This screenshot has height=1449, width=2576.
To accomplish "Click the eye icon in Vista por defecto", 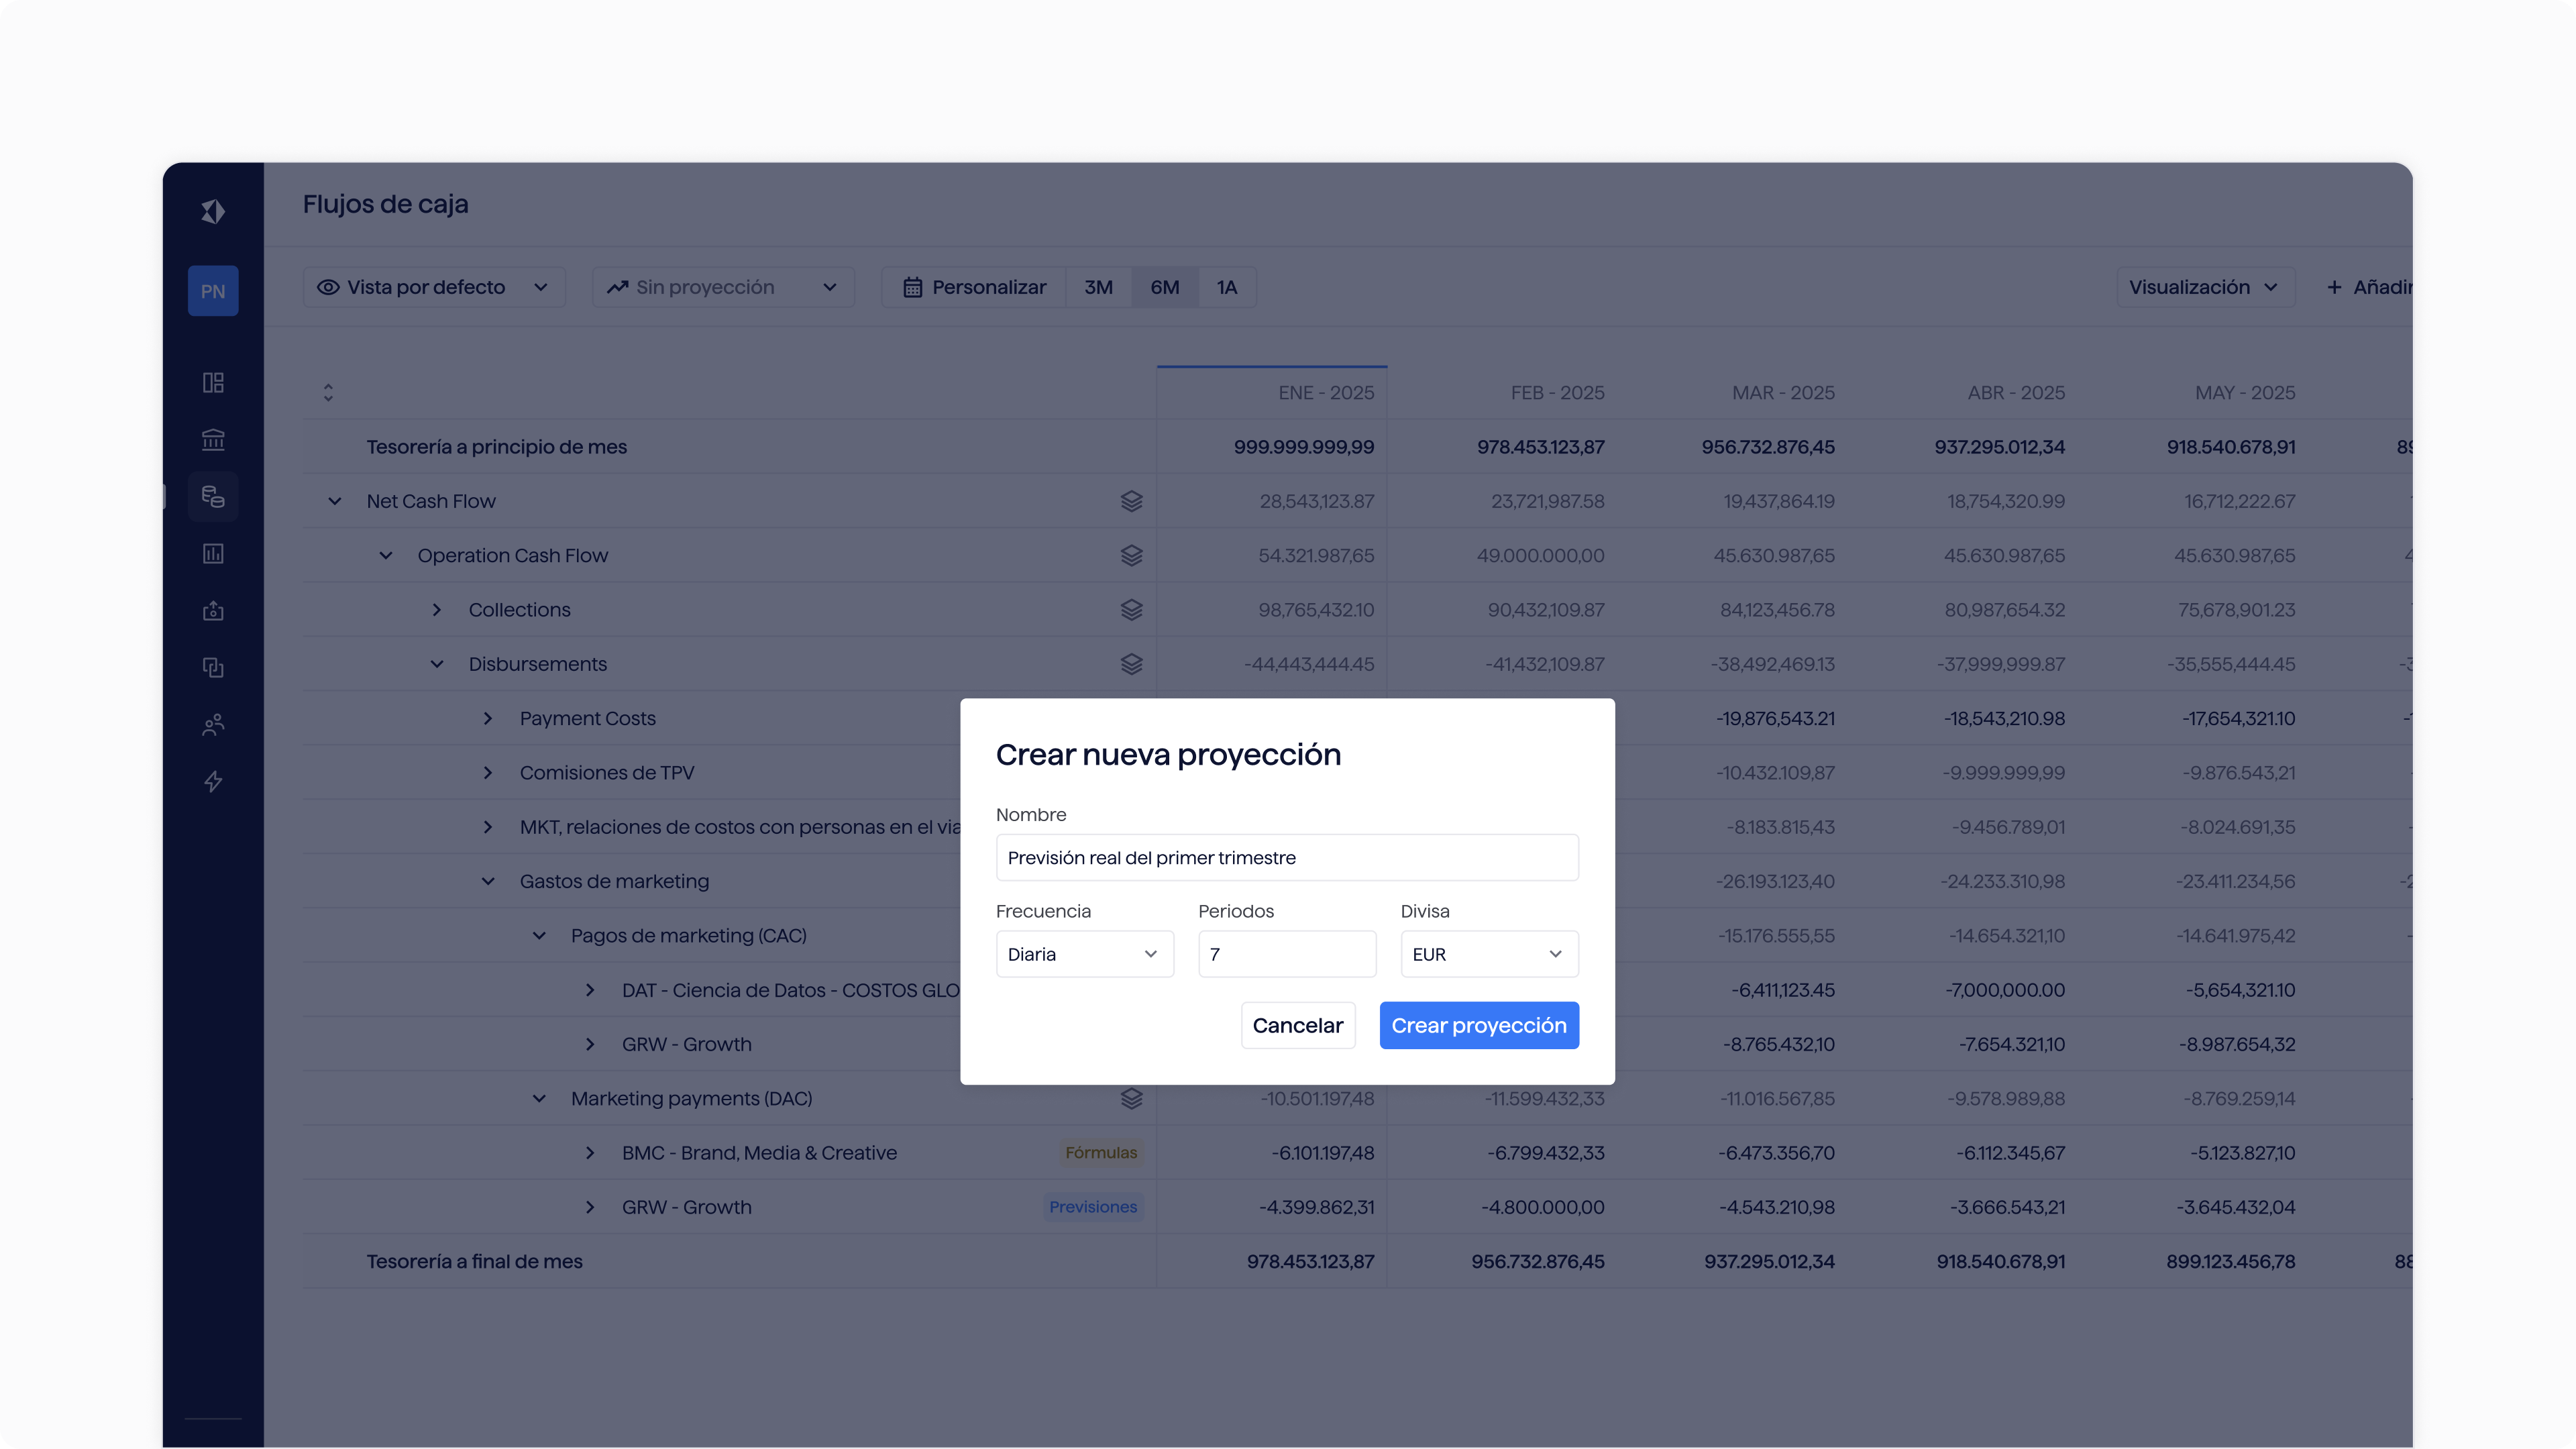I will 328,288.
